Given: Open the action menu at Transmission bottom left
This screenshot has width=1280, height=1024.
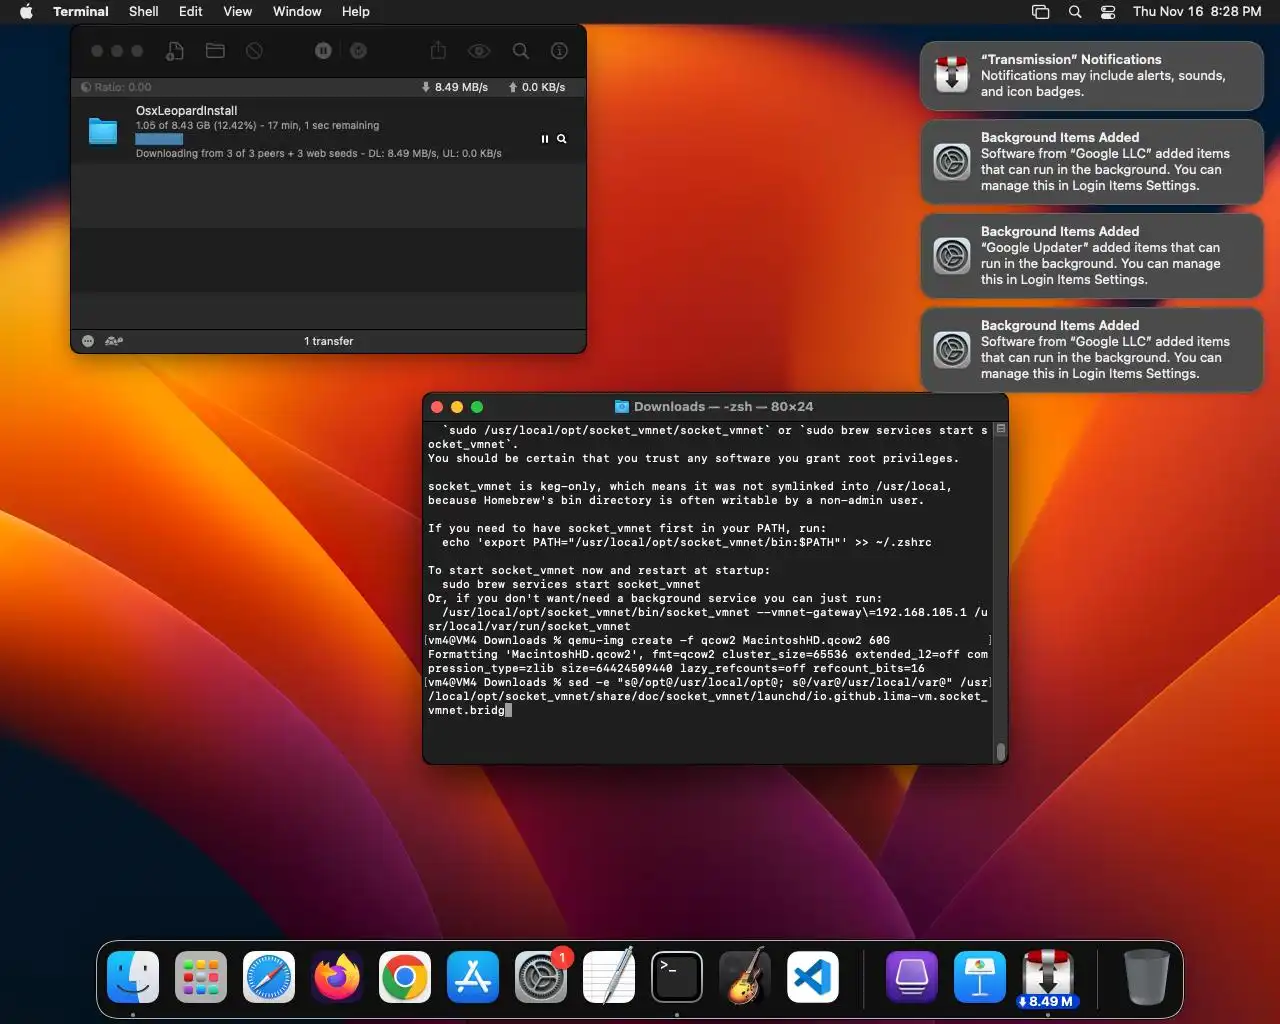Looking at the screenshot, I should 88,341.
